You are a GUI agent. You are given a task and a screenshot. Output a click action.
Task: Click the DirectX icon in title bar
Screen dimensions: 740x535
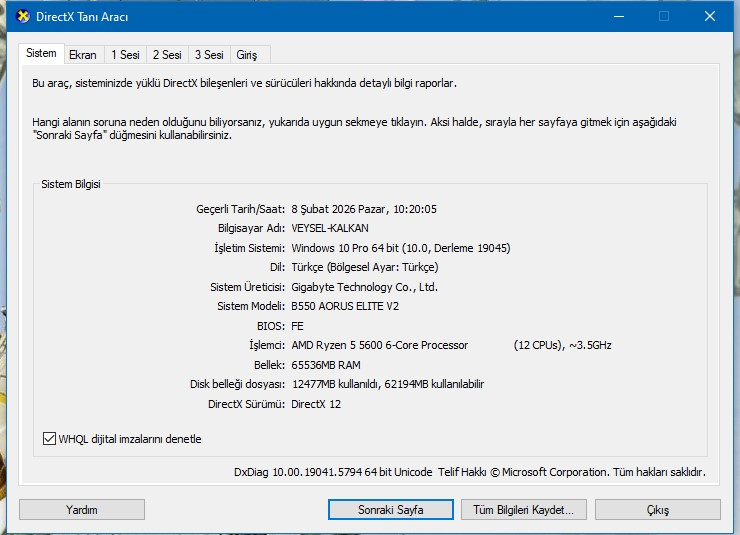(22, 17)
